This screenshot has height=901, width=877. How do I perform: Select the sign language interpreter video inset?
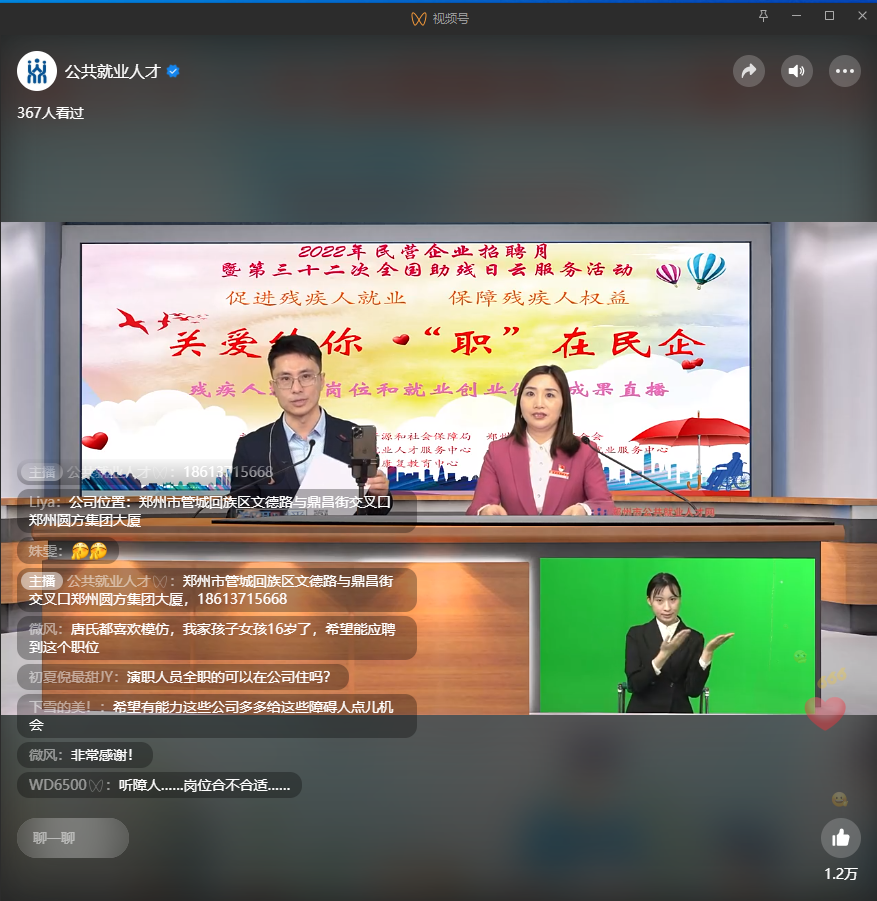(x=677, y=635)
